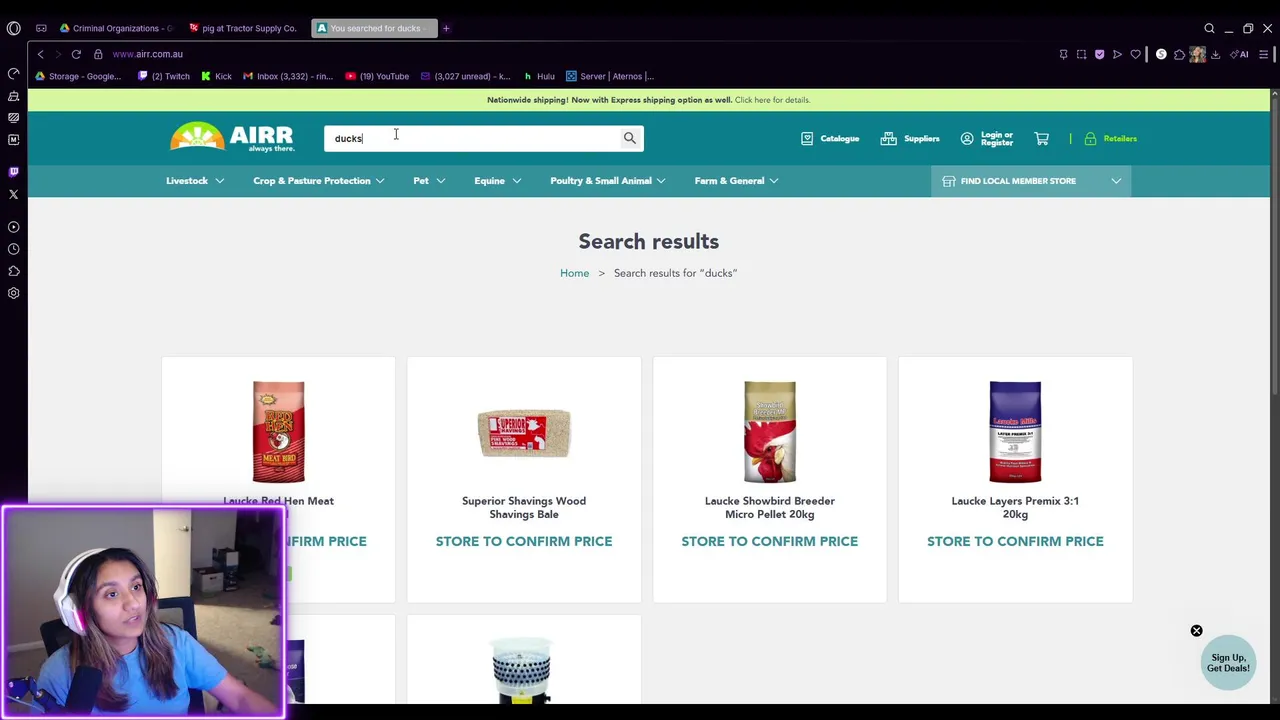This screenshot has width=1280, height=720.
Task: Go to Home breadcrumb link
Action: point(574,273)
